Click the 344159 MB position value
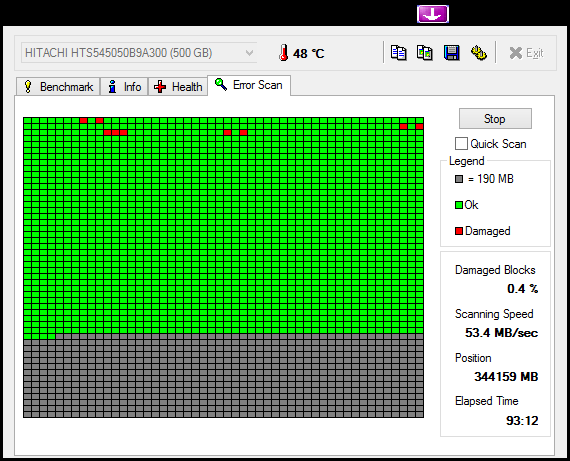 coord(506,377)
